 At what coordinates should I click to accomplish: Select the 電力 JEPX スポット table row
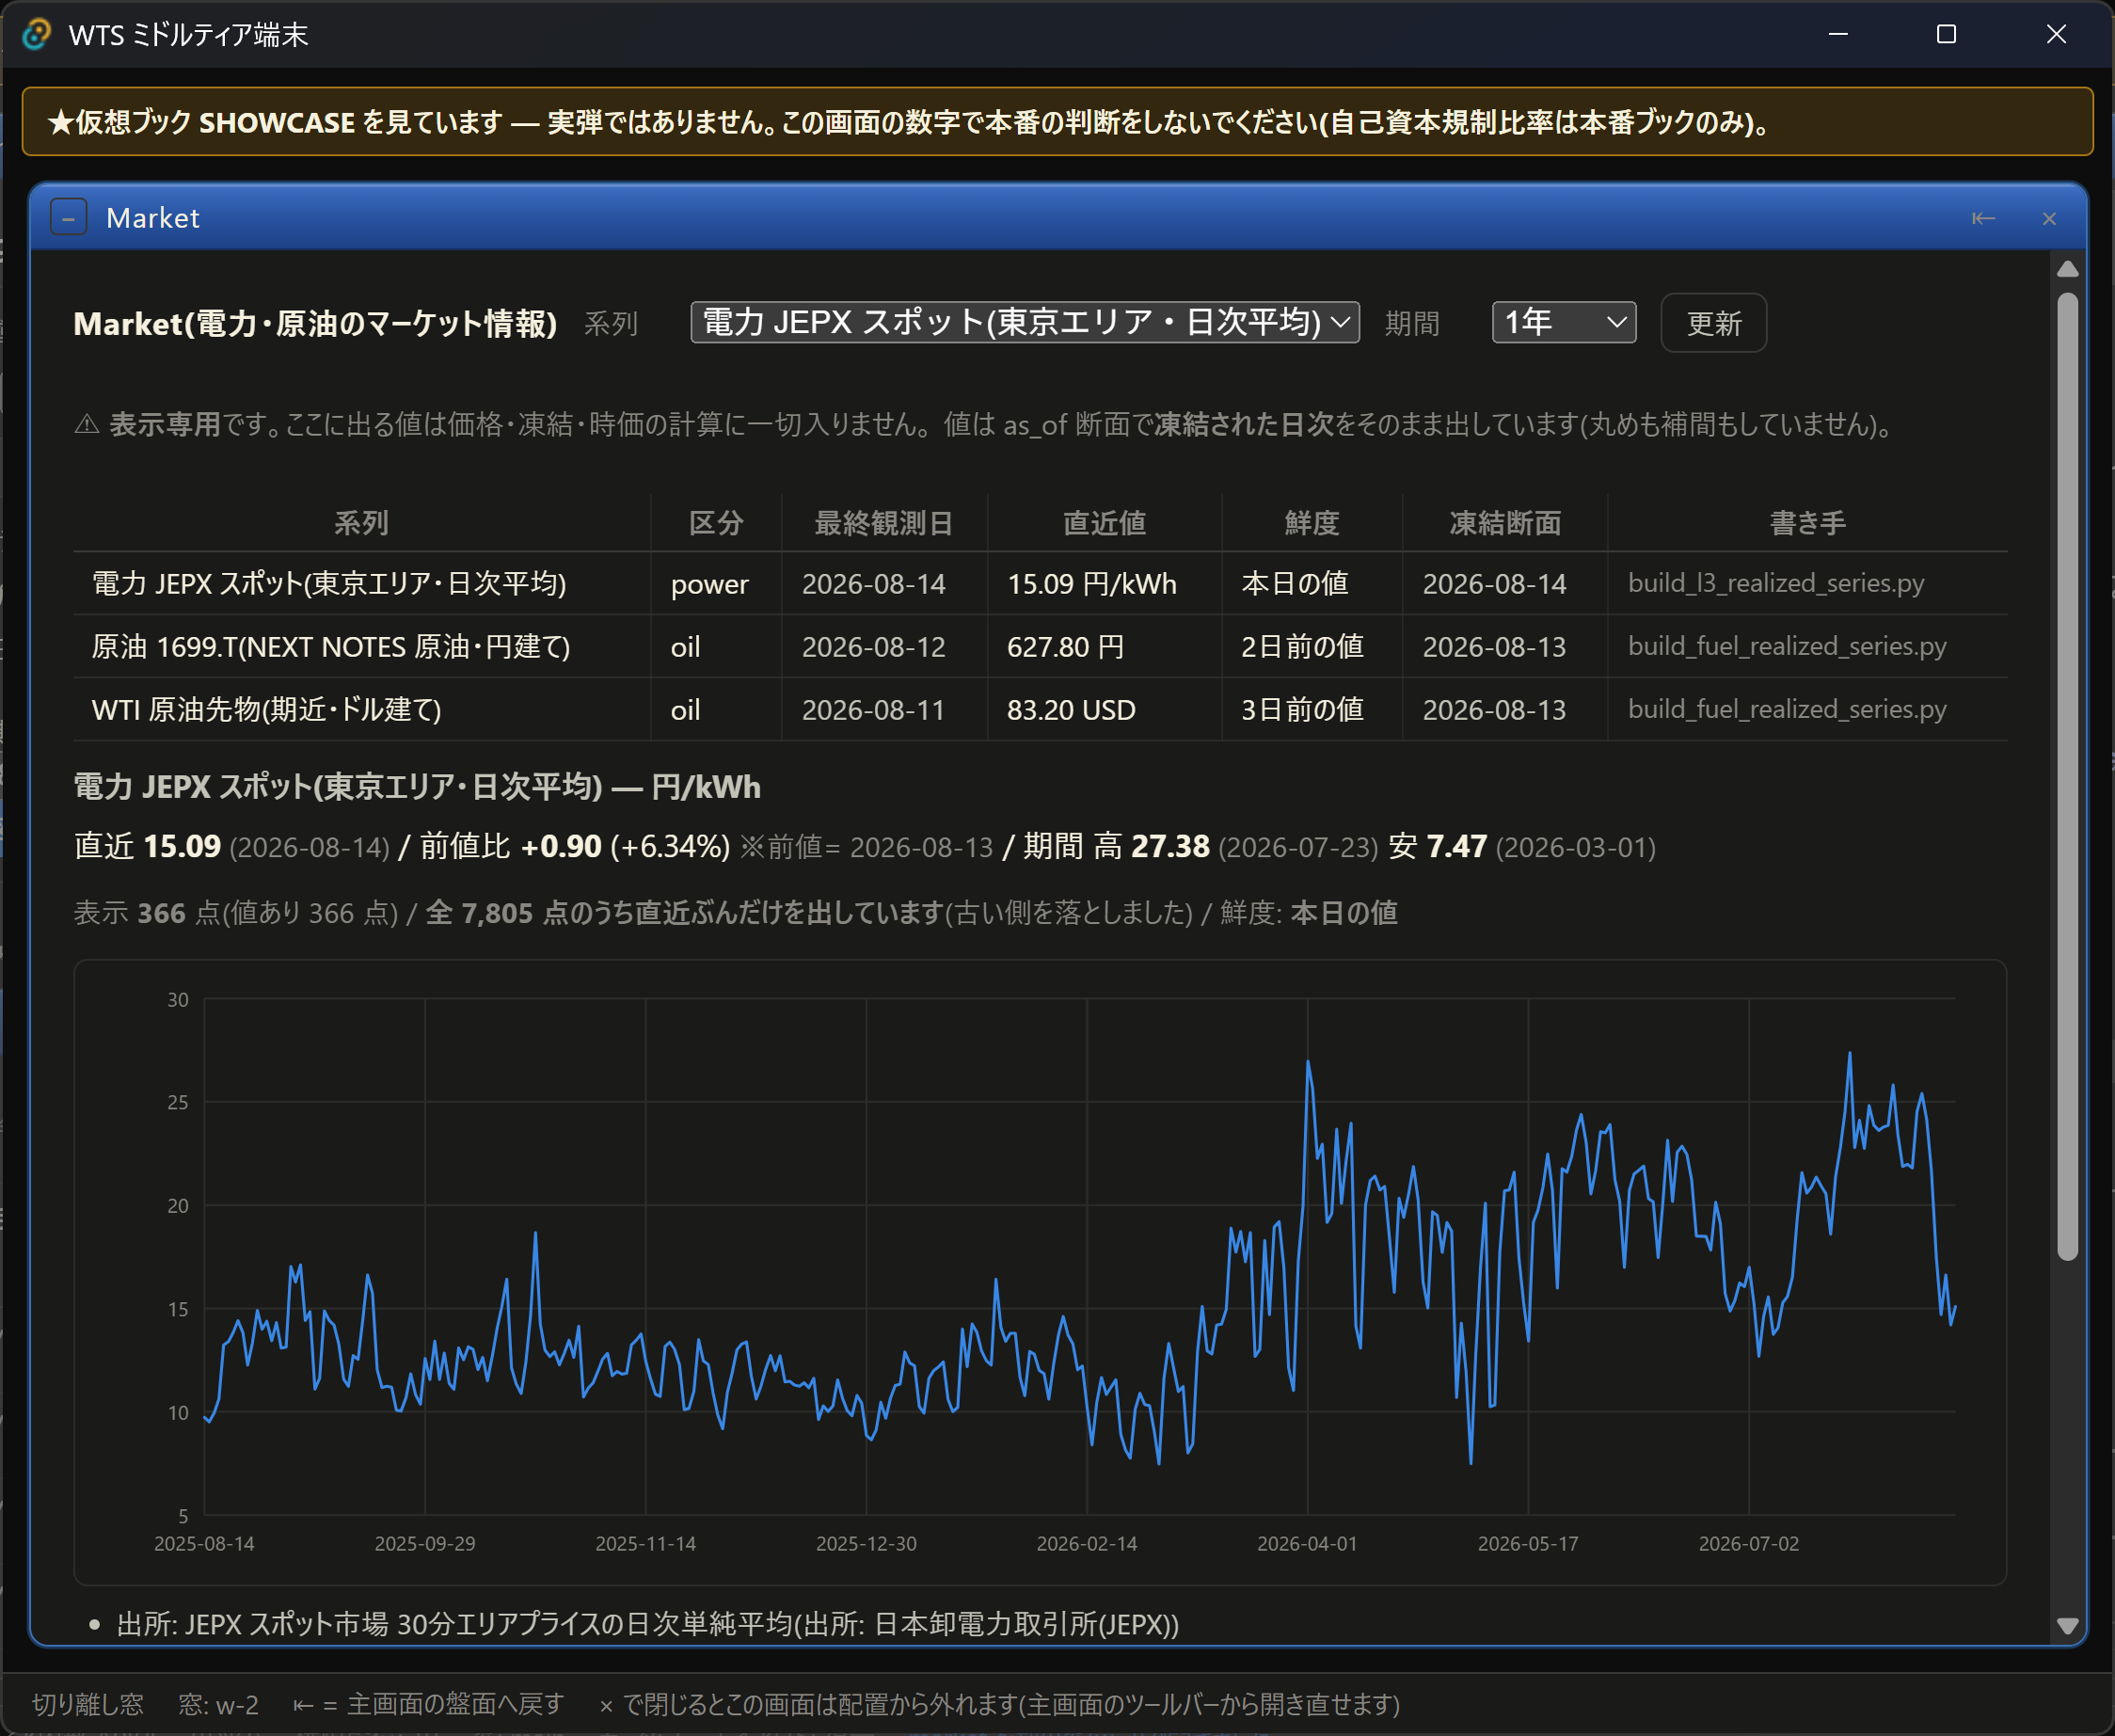coord(1040,583)
